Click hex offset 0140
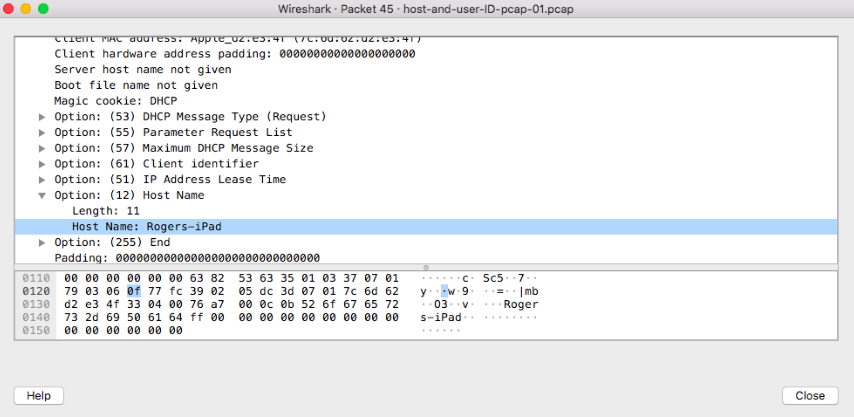The width and height of the screenshot is (854, 417). 36,317
